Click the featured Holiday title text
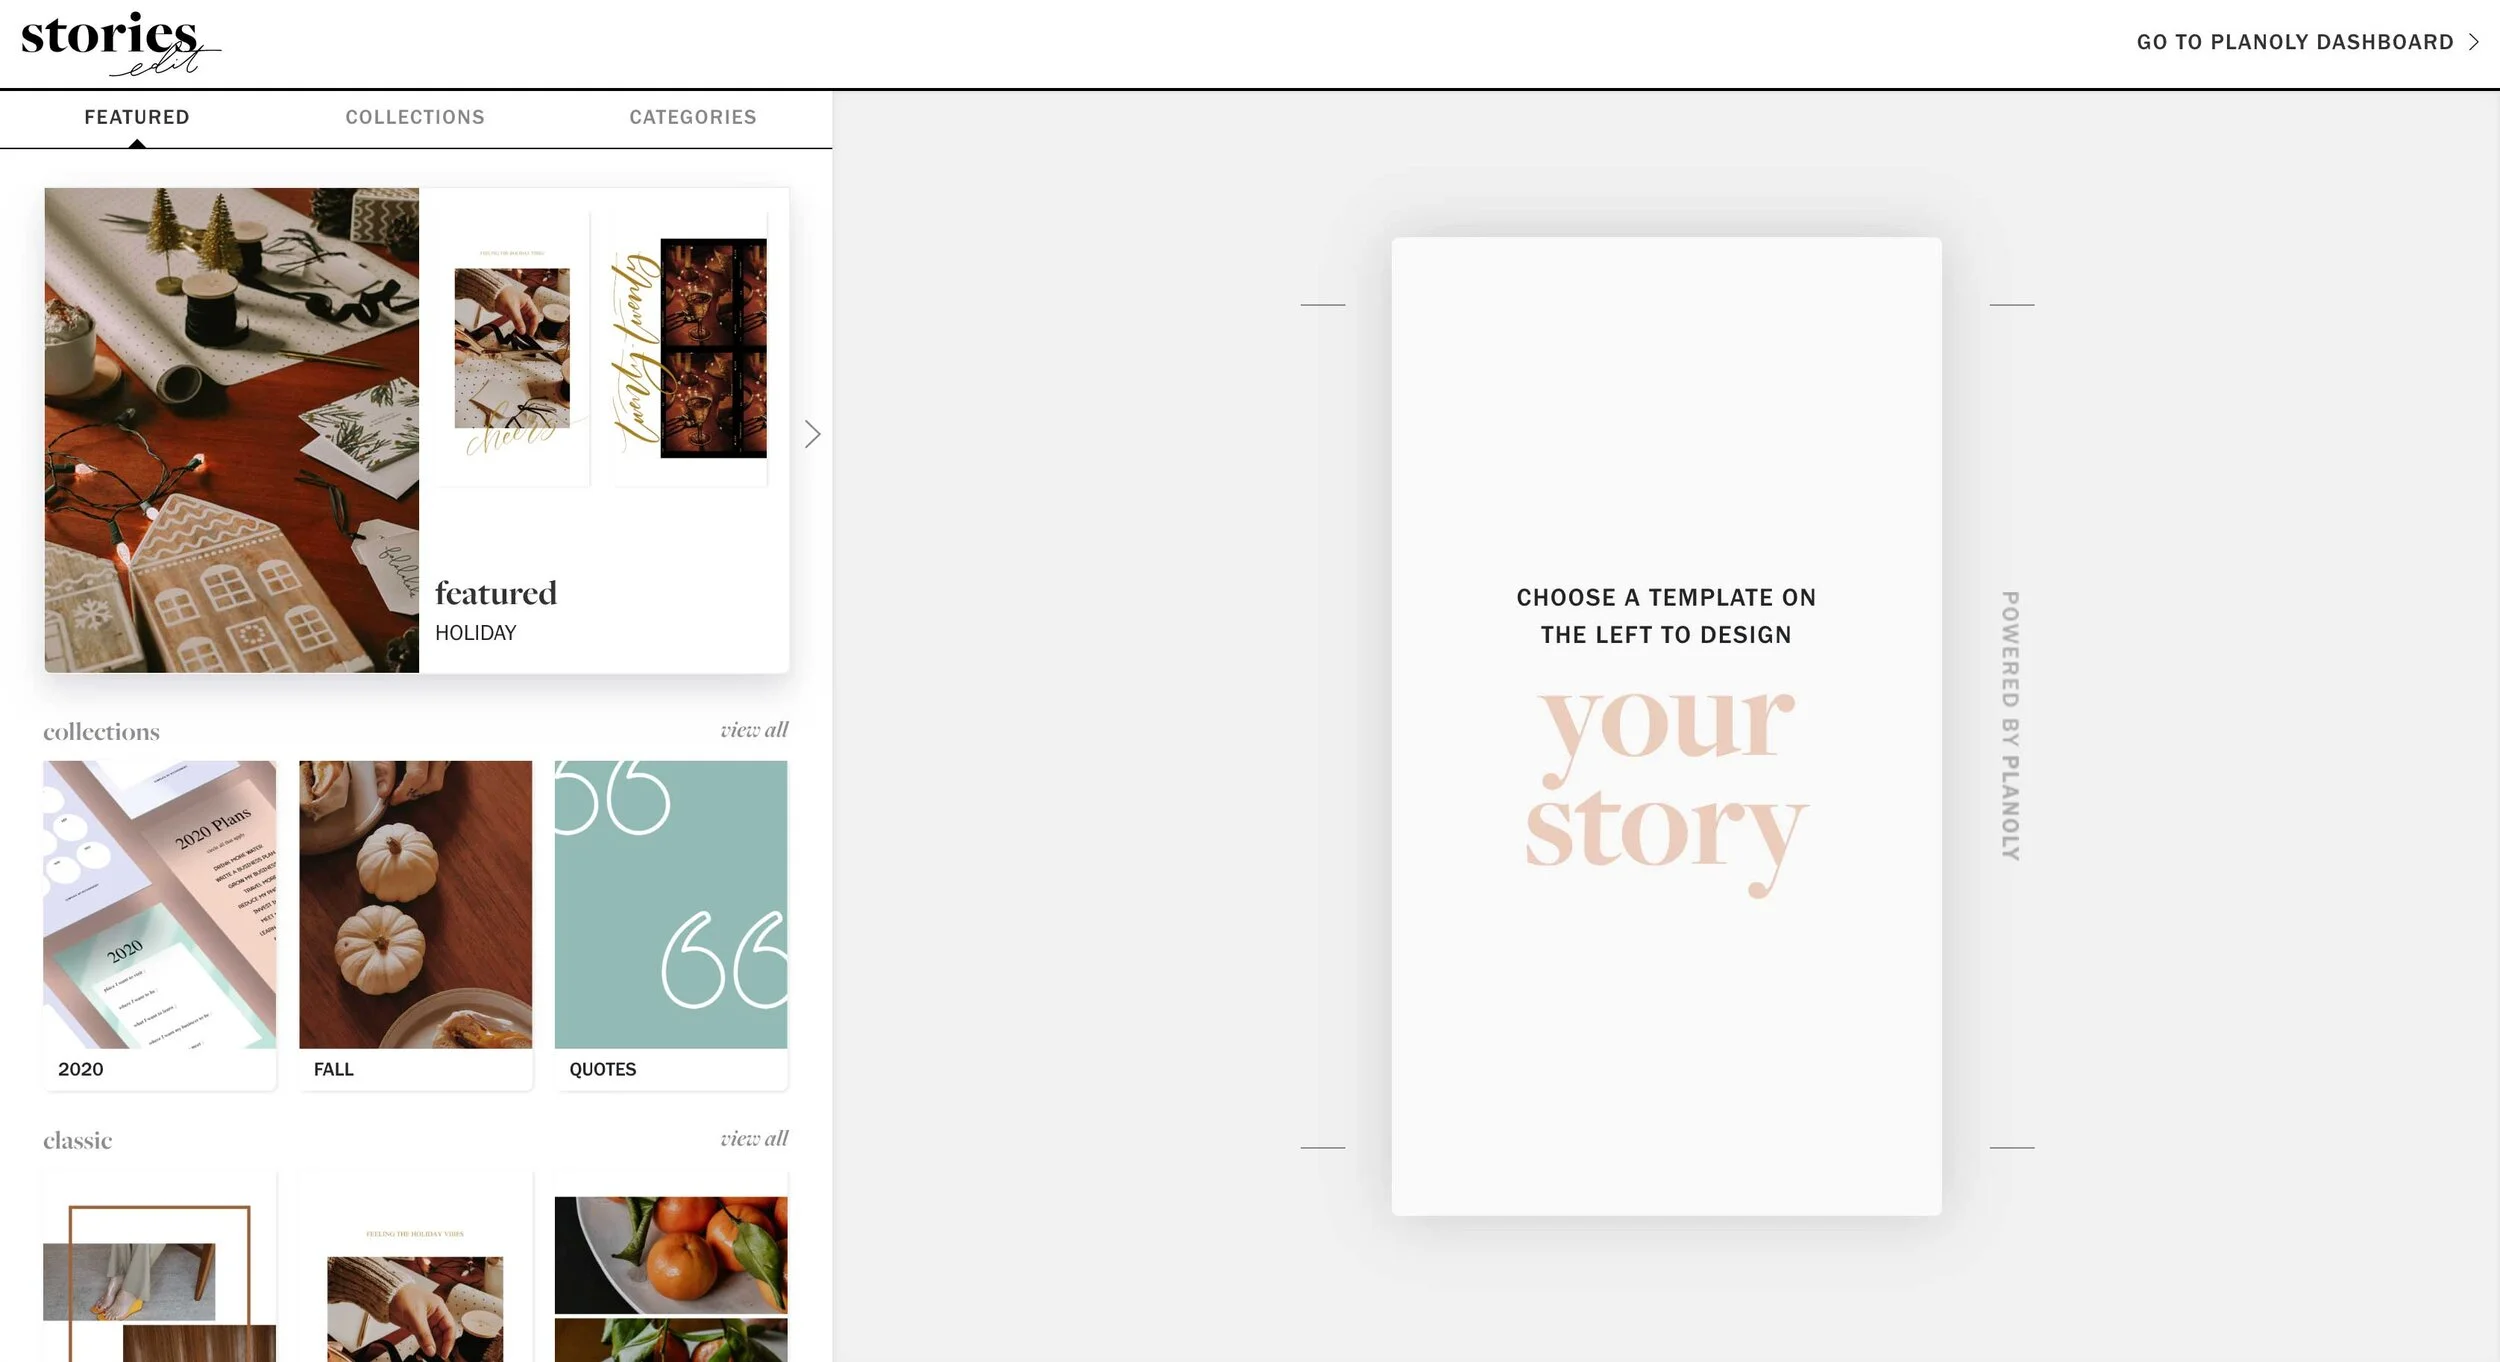Screen dimensions: 2500x1362 pyautogui.click(x=496, y=595)
